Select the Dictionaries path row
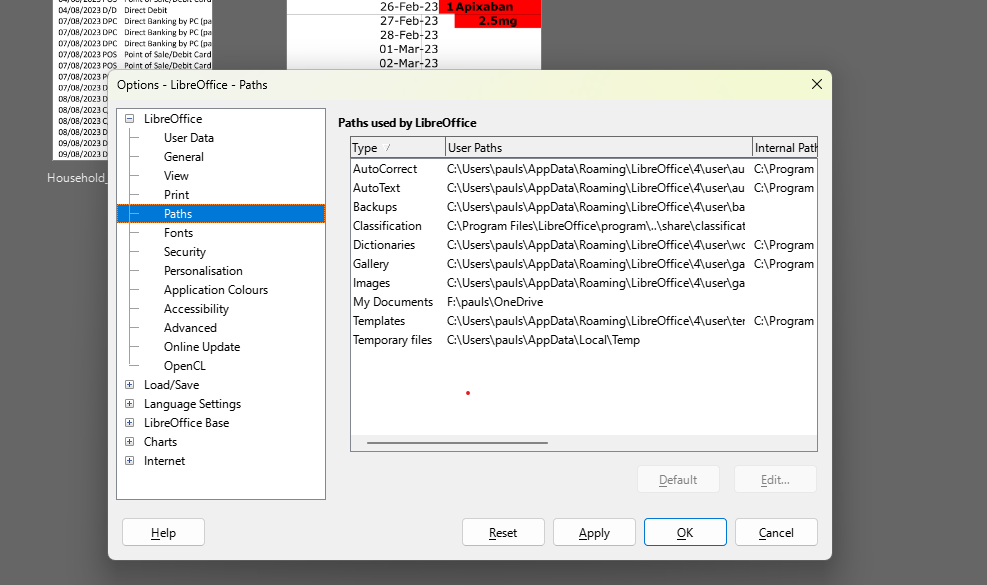The image size is (987, 585). tap(584, 245)
